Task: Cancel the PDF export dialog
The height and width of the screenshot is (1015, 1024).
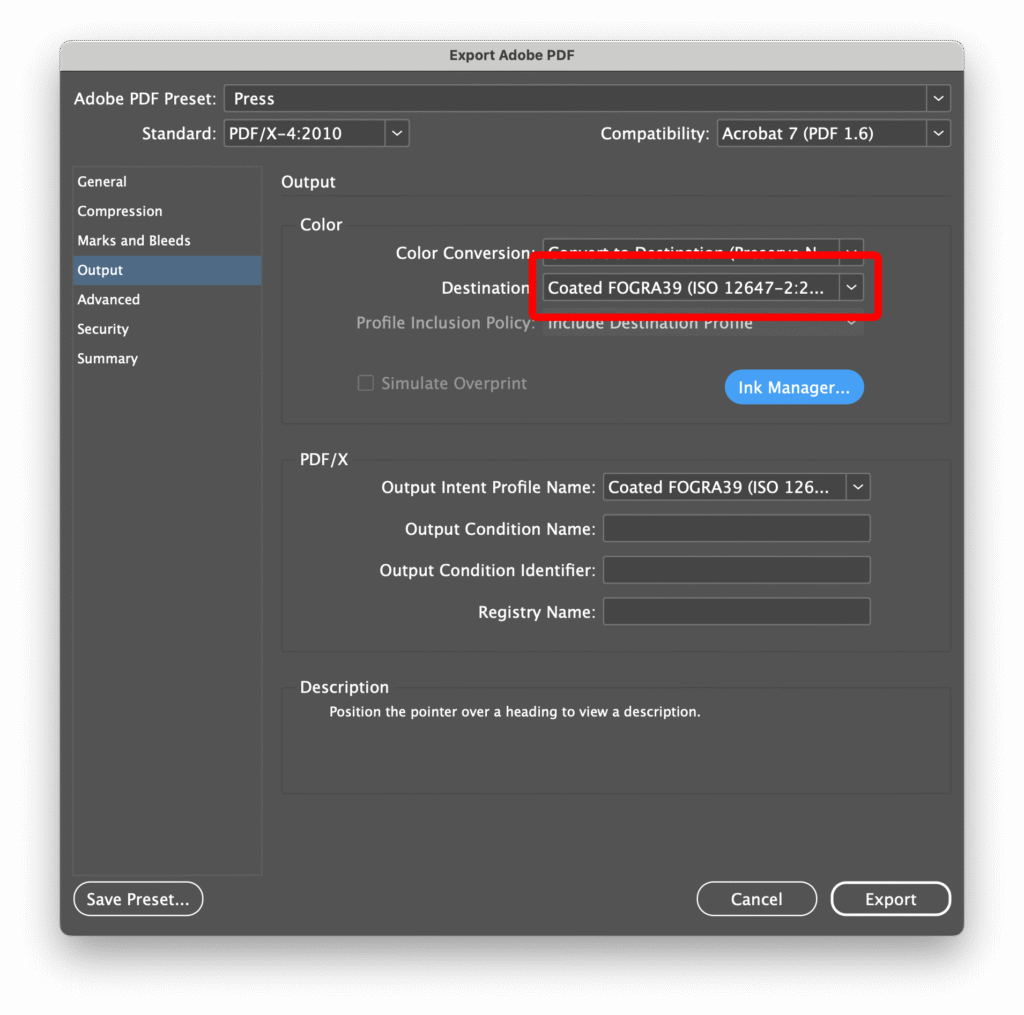Action: click(756, 899)
